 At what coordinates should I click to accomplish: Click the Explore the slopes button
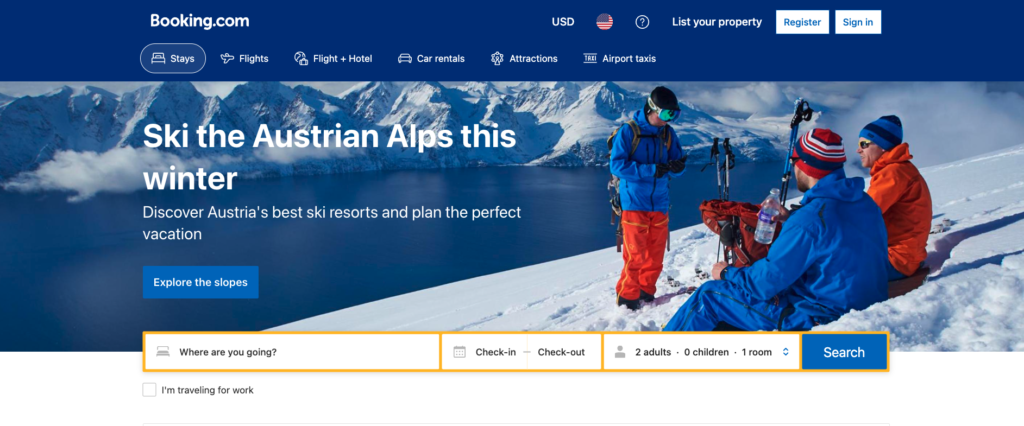(200, 282)
